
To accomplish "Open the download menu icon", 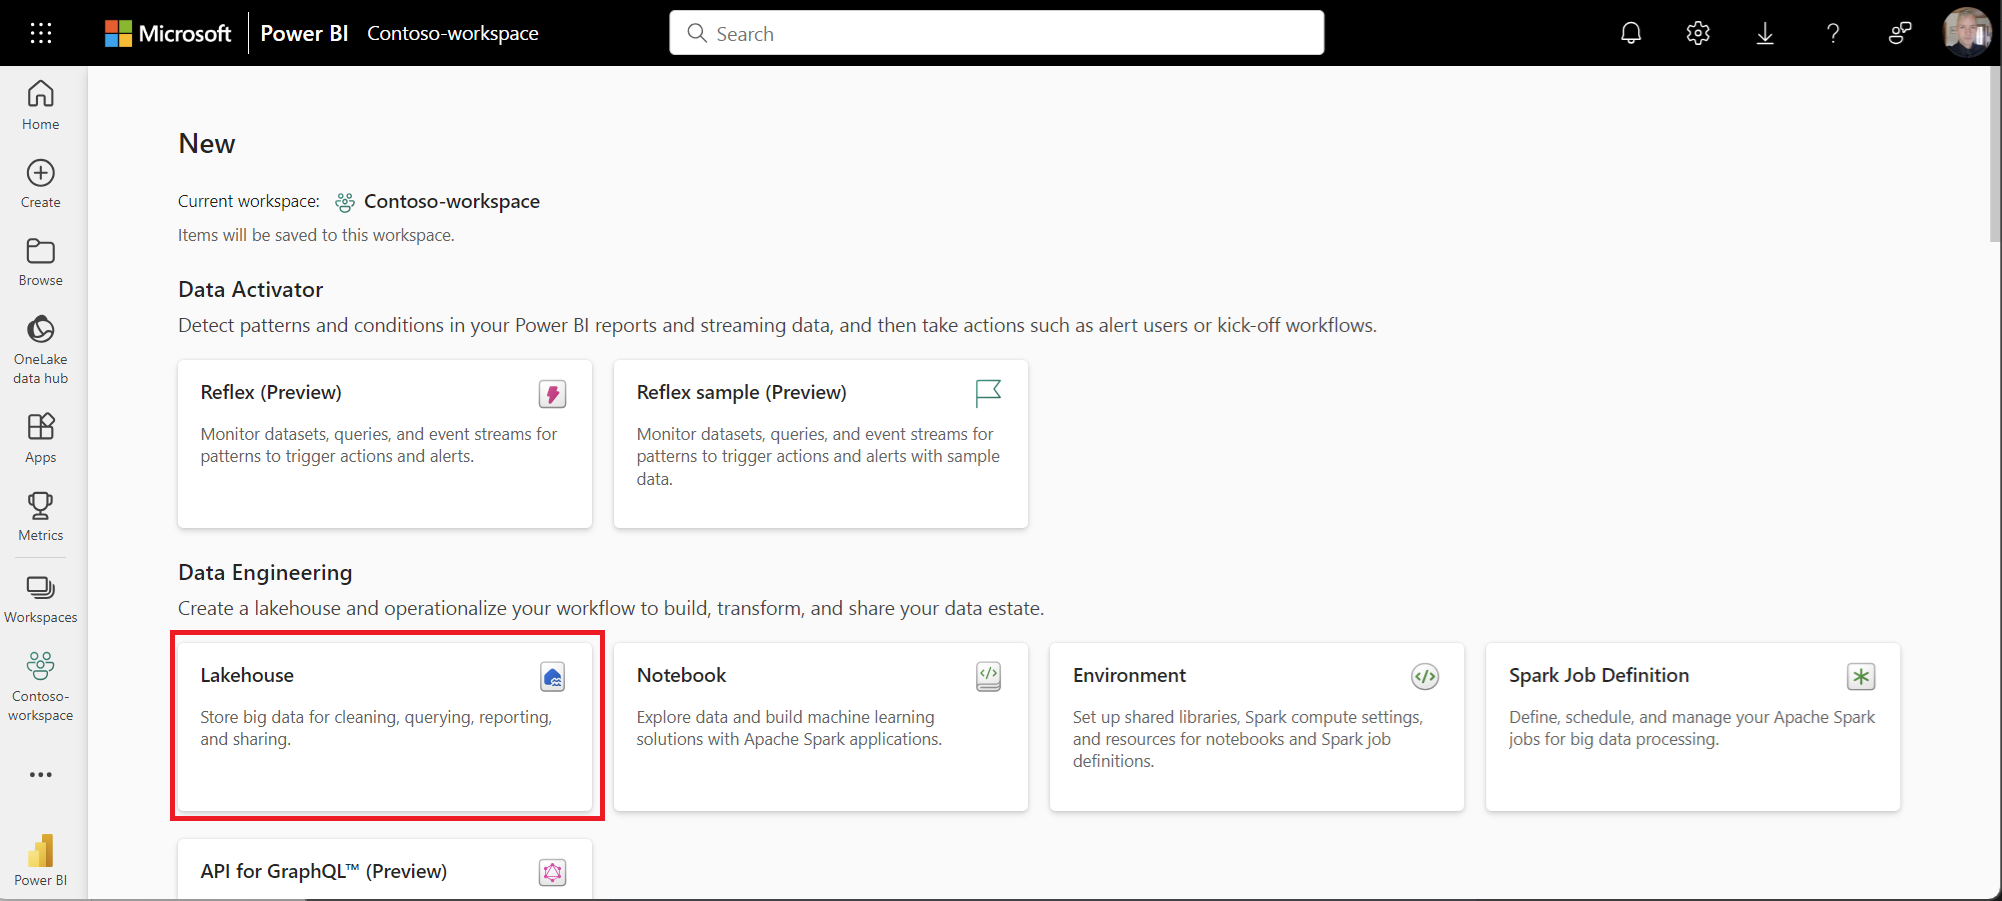I will [x=1765, y=33].
